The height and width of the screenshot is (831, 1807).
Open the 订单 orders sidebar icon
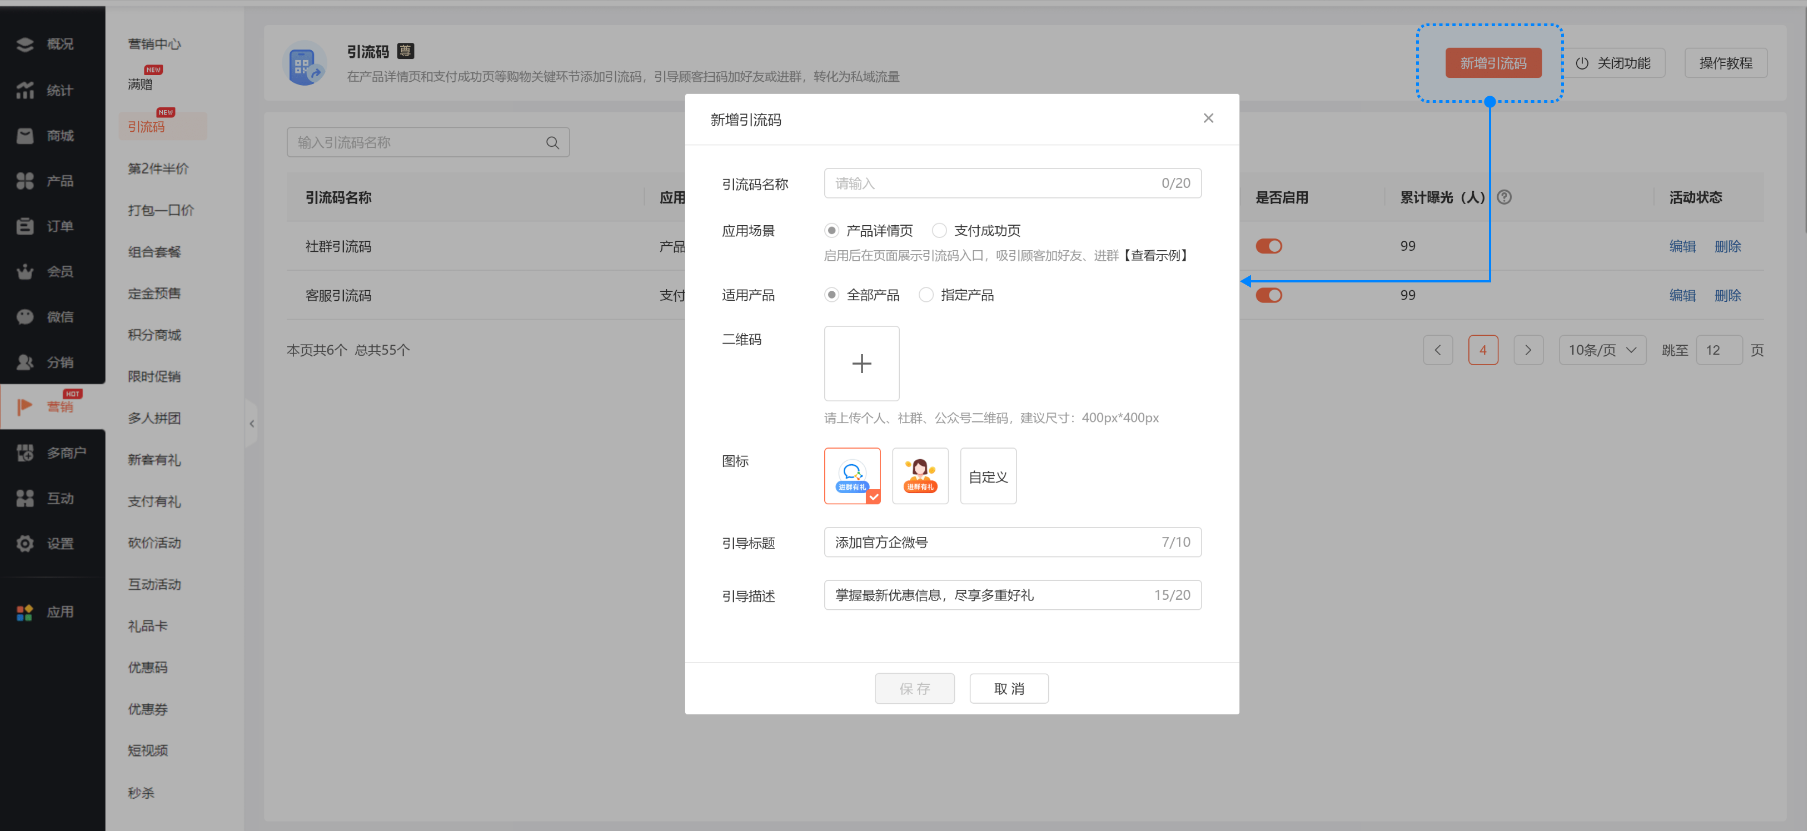pyautogui.click(x=25, y=226)
